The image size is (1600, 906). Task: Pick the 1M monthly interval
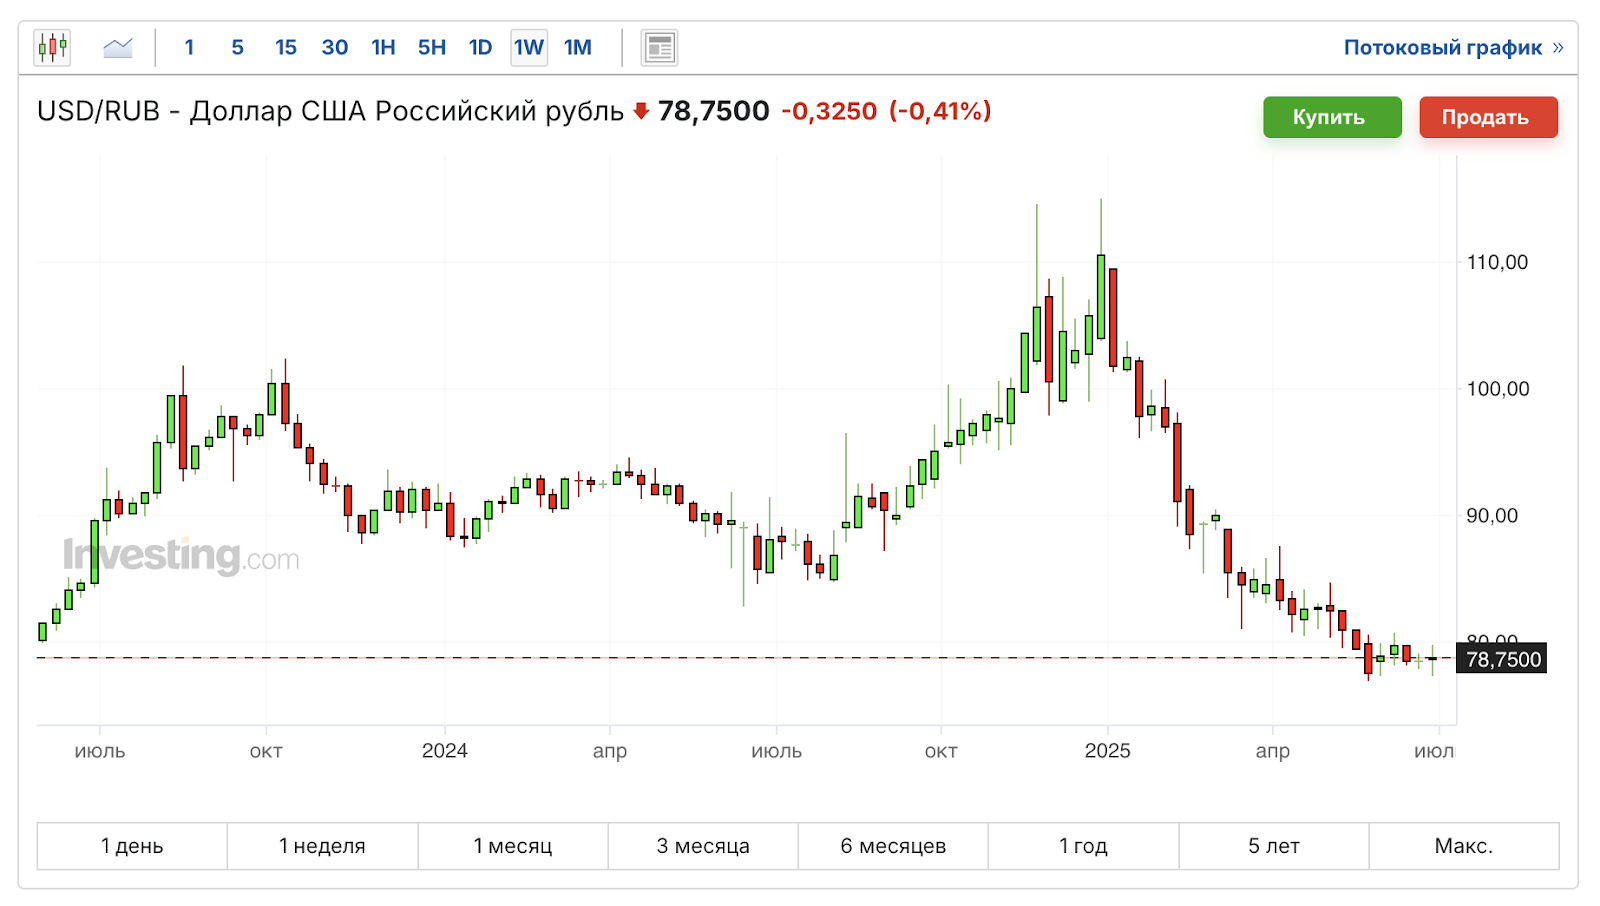(x=578, y=47)
